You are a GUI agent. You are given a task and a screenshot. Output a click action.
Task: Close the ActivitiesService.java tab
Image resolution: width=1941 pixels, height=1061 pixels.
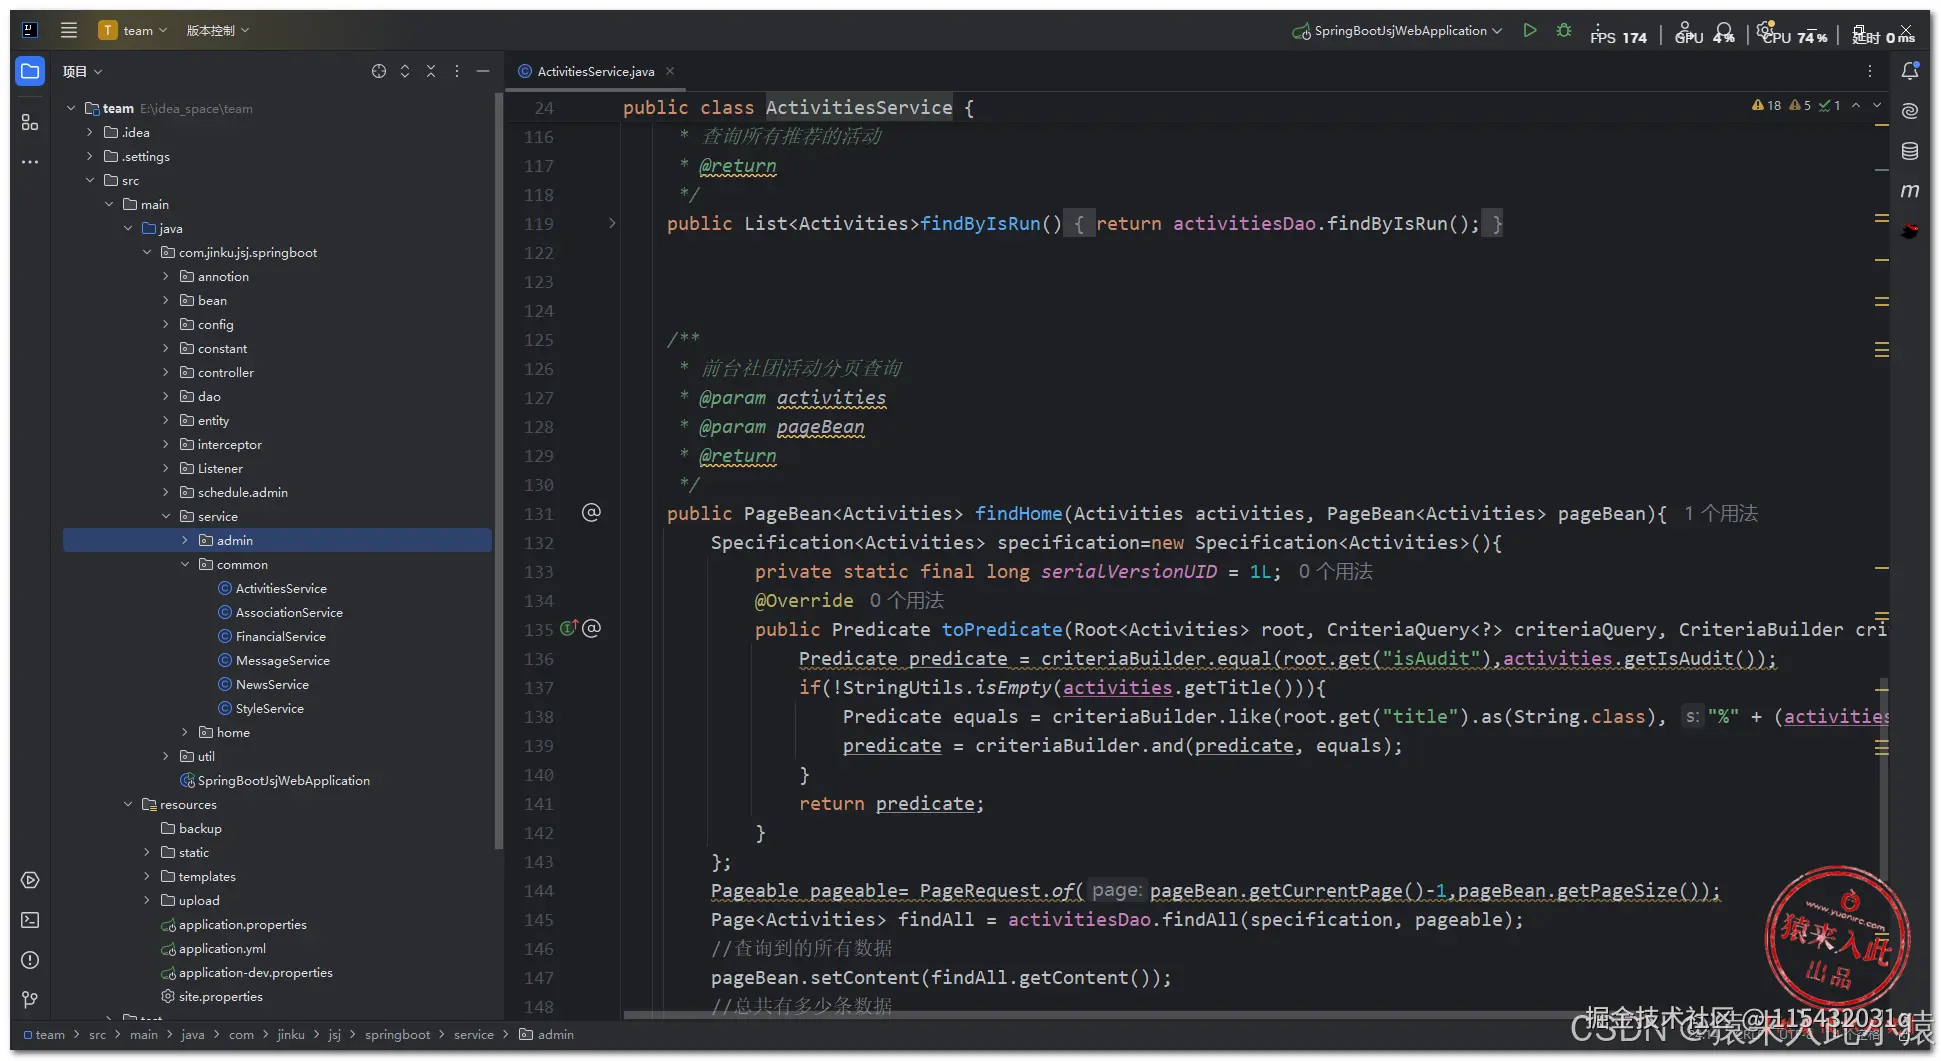tap(670, 71)
